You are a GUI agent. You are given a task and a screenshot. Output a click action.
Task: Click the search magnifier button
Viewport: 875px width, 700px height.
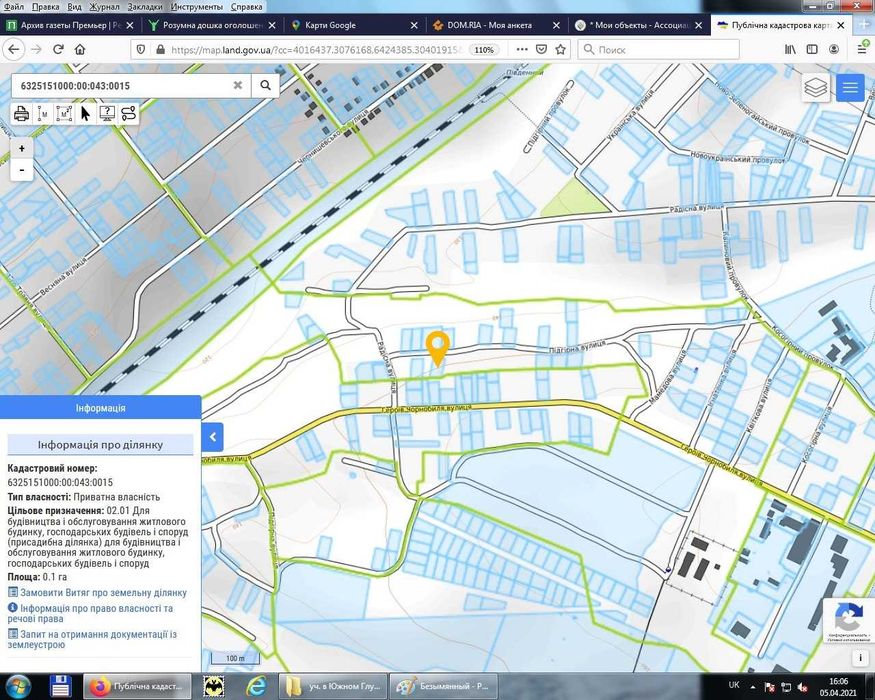pos(265,85)
